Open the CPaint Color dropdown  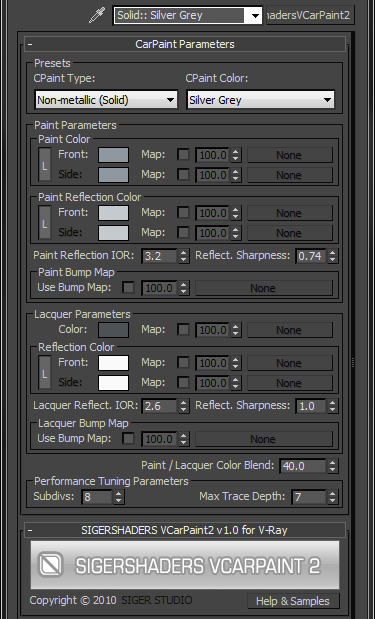(x=261, y=100)
